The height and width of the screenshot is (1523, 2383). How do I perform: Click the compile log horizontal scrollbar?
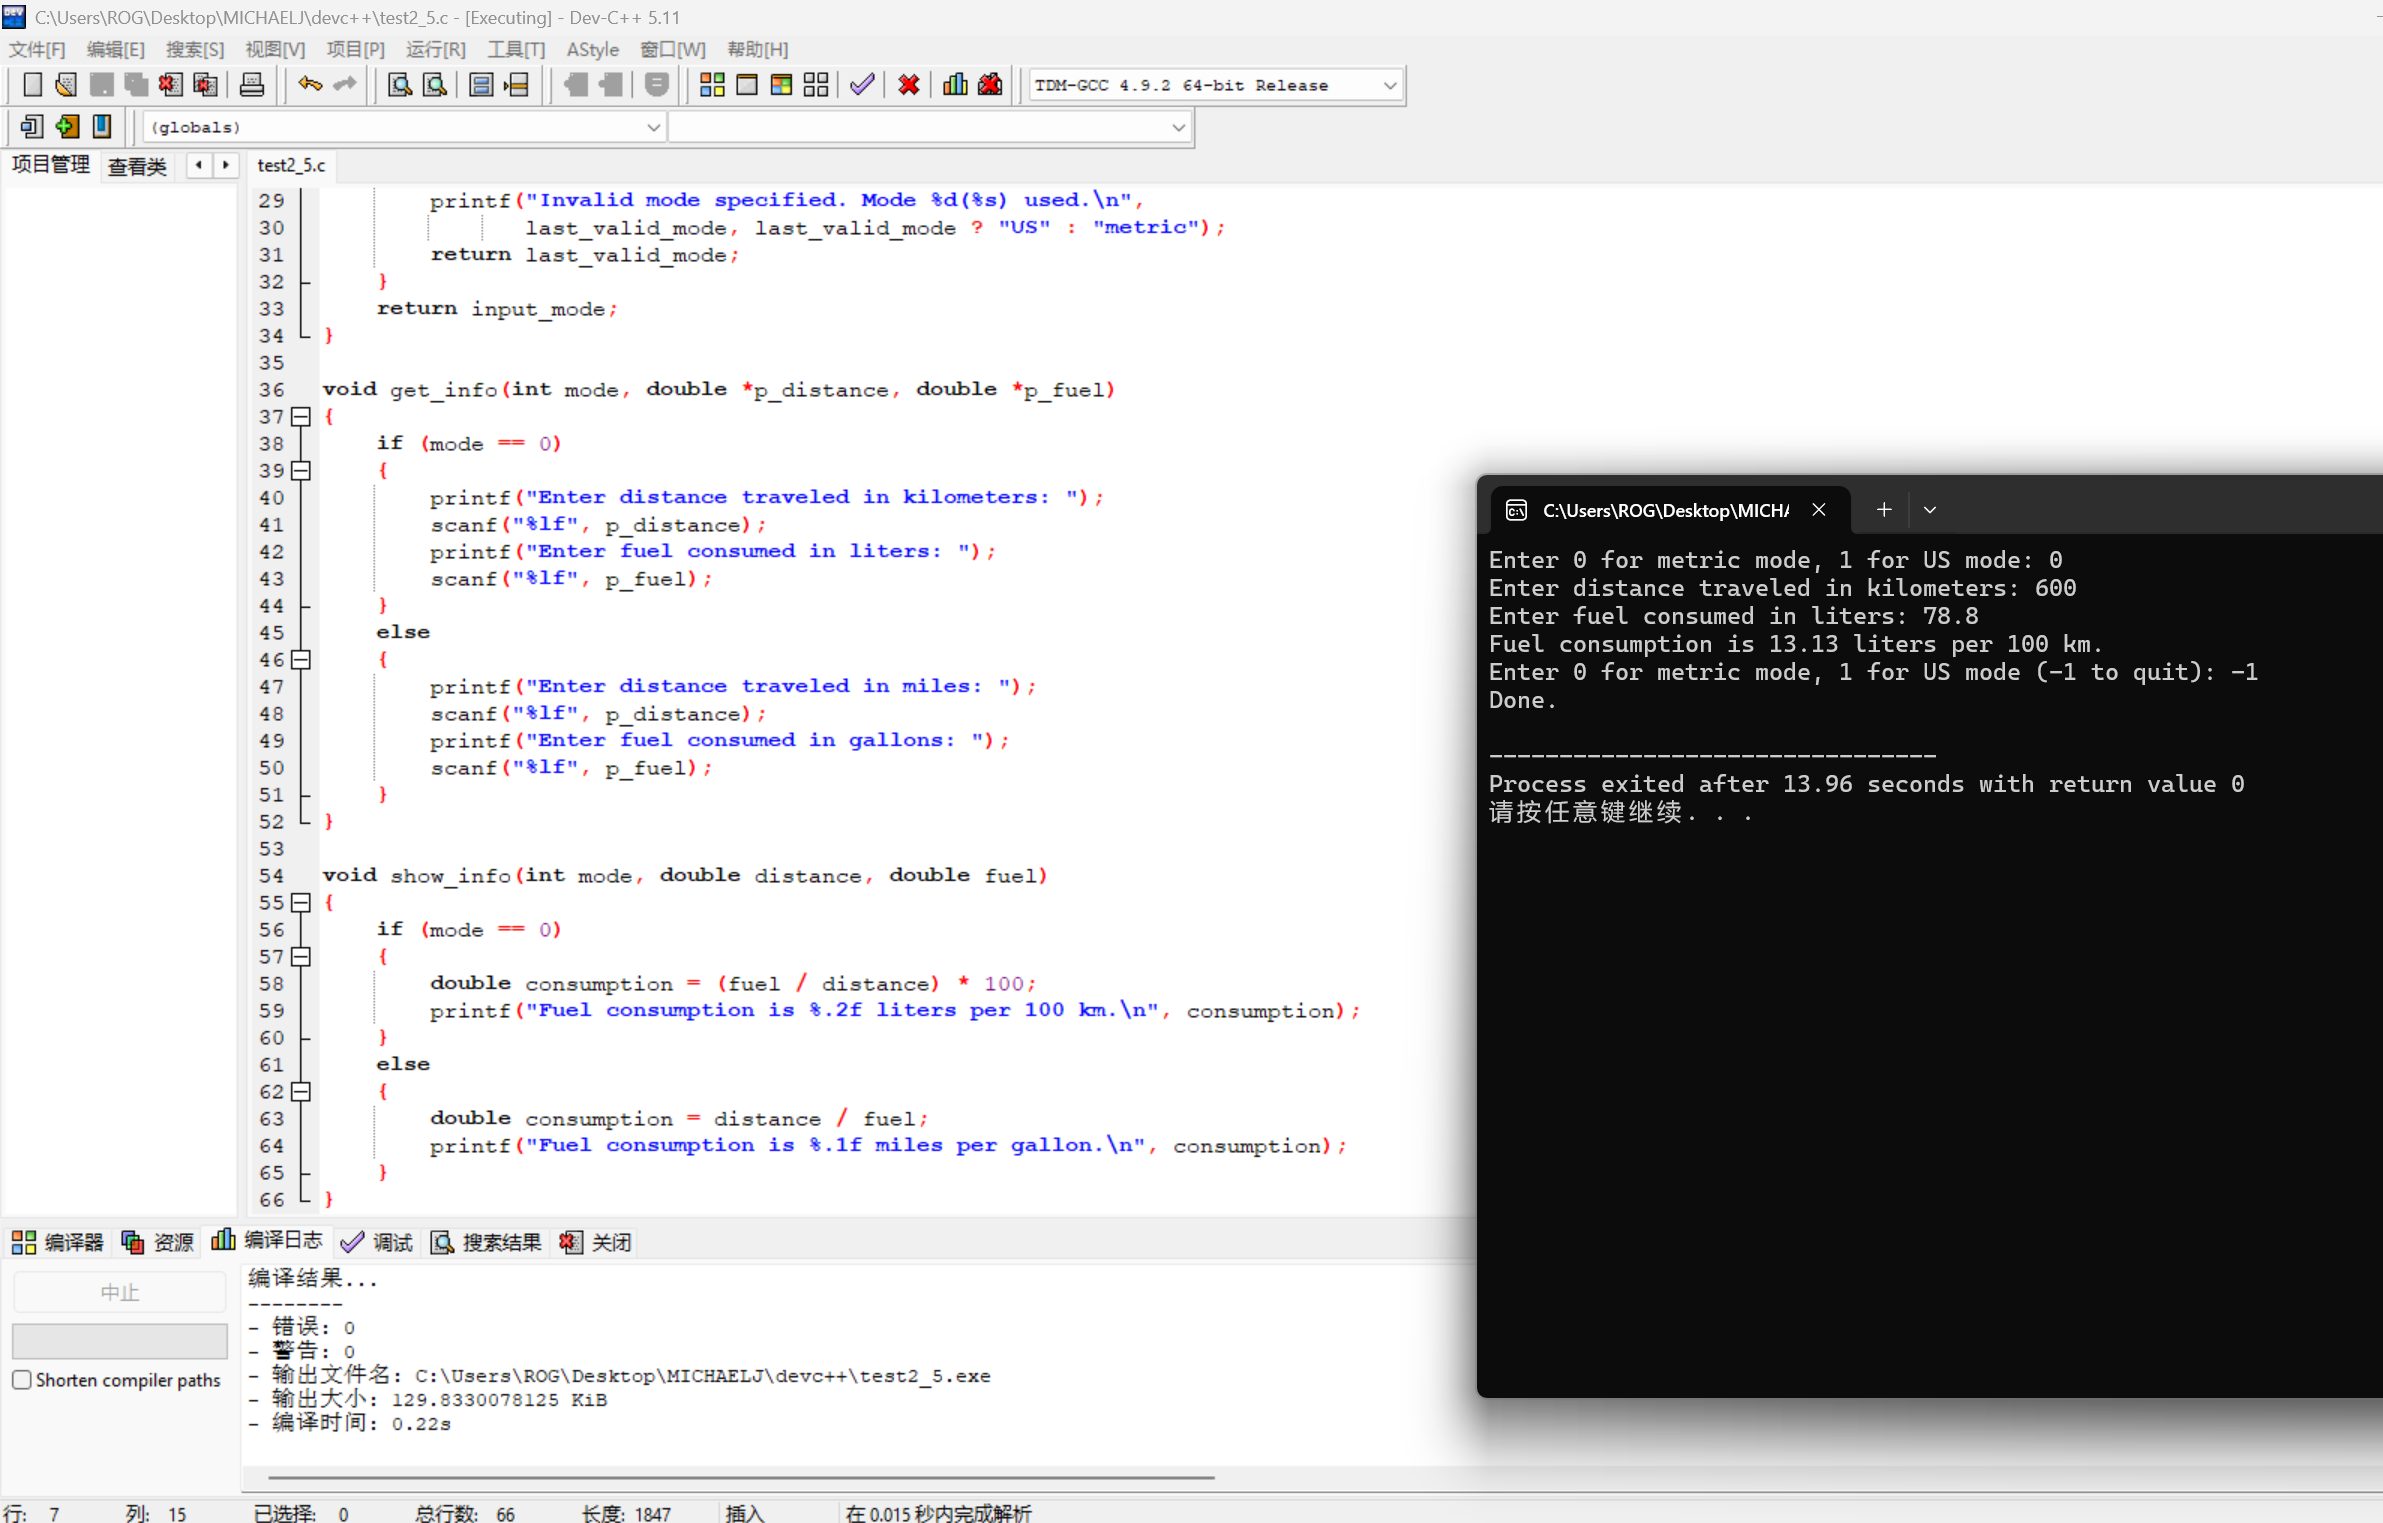tap(740, 1476)
